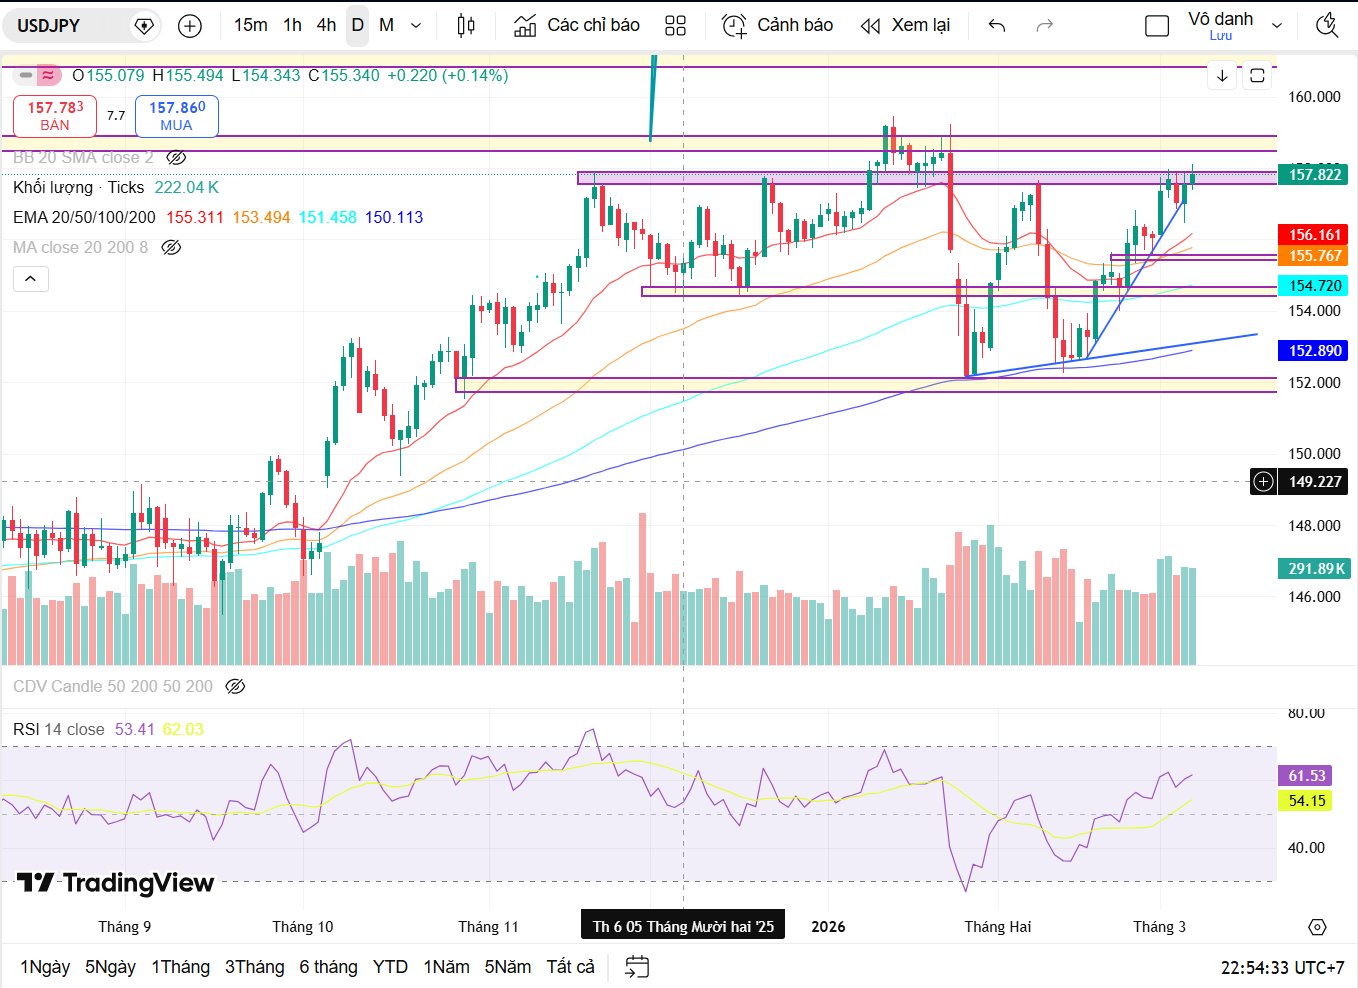Click the yellow RSI MA 54.15 label
The height and width of the screenshot is (988, 1358).
point(1305,801)
